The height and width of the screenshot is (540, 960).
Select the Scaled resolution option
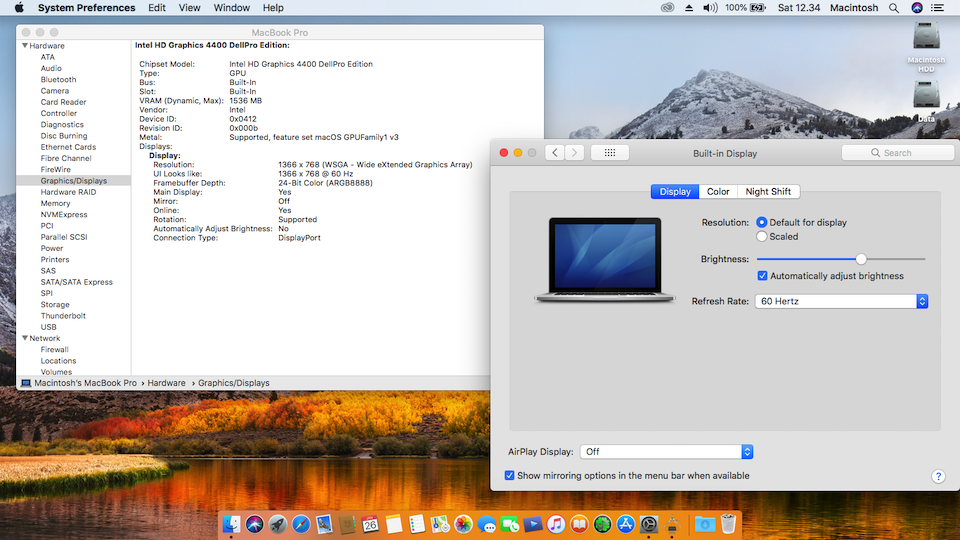(x=763, y=237)
